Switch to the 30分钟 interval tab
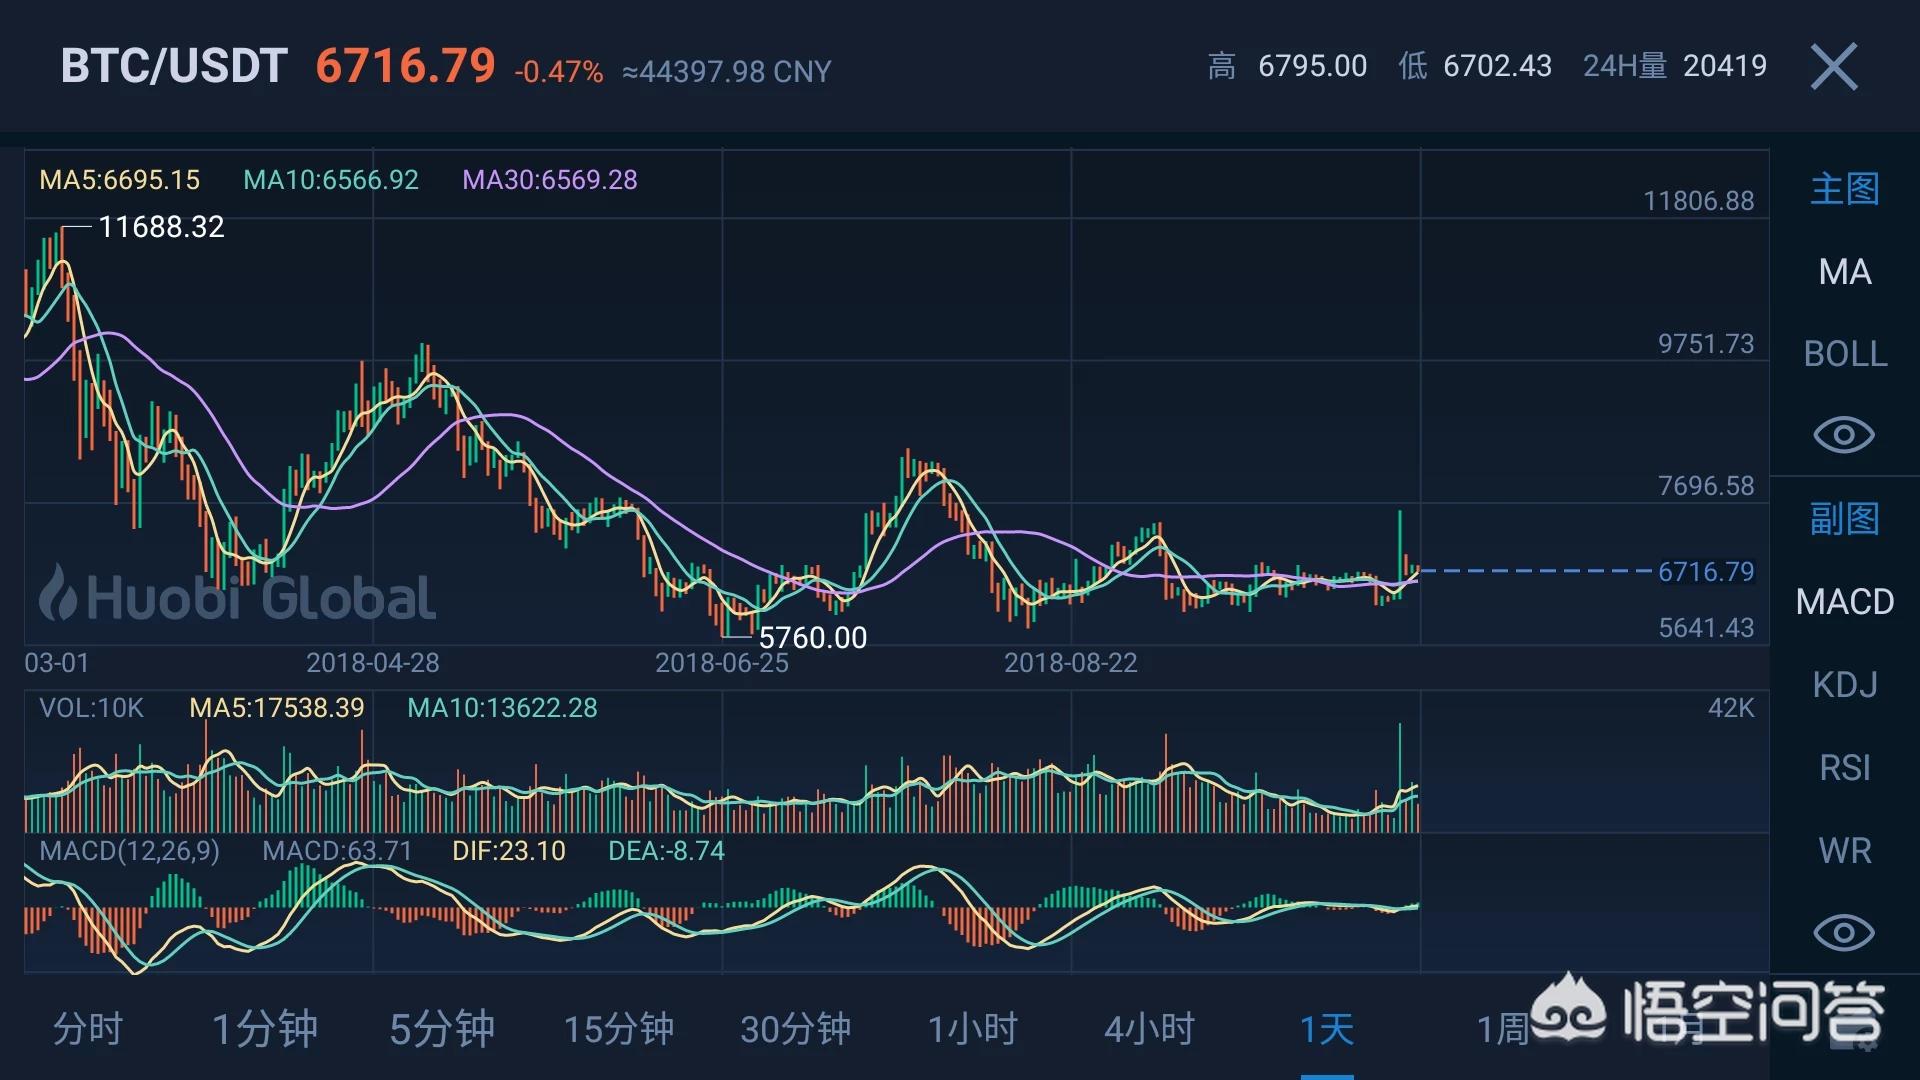This screenshot has height=1080, width=1920. (x=796, y=1029)
